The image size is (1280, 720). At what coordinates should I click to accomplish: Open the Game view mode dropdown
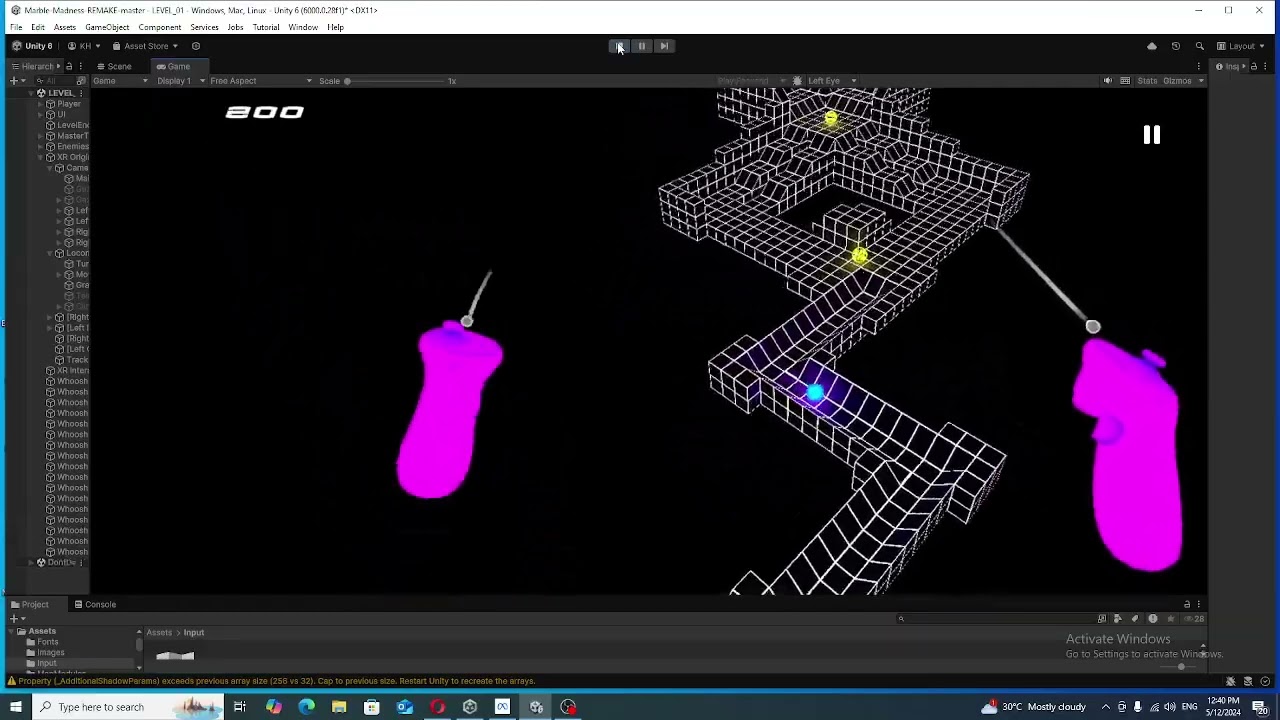click(120, 81)
